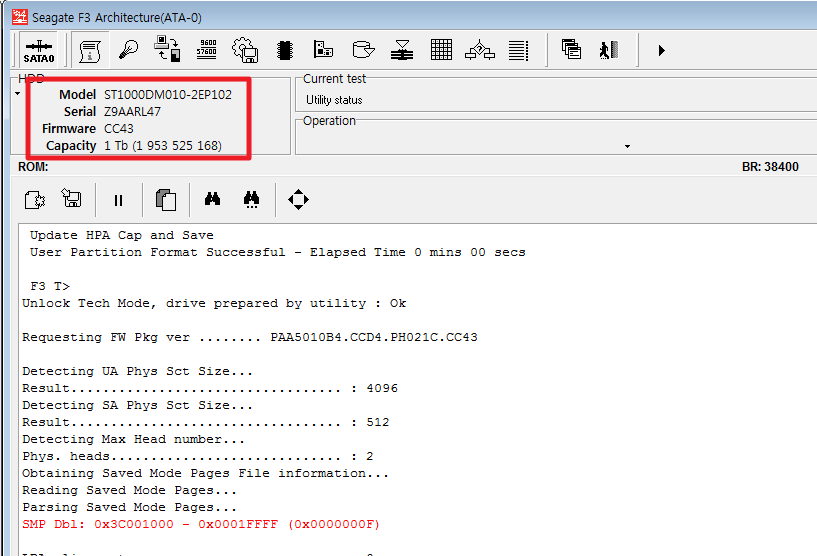
Task: Click the computer-to-drive transfer icon
Action: point(167,49)
